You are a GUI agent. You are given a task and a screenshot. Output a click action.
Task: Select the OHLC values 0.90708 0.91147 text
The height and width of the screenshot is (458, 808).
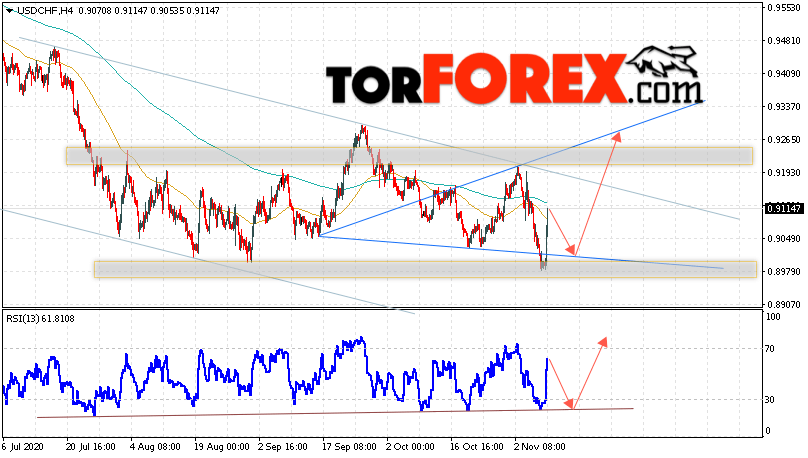point(113,10)
